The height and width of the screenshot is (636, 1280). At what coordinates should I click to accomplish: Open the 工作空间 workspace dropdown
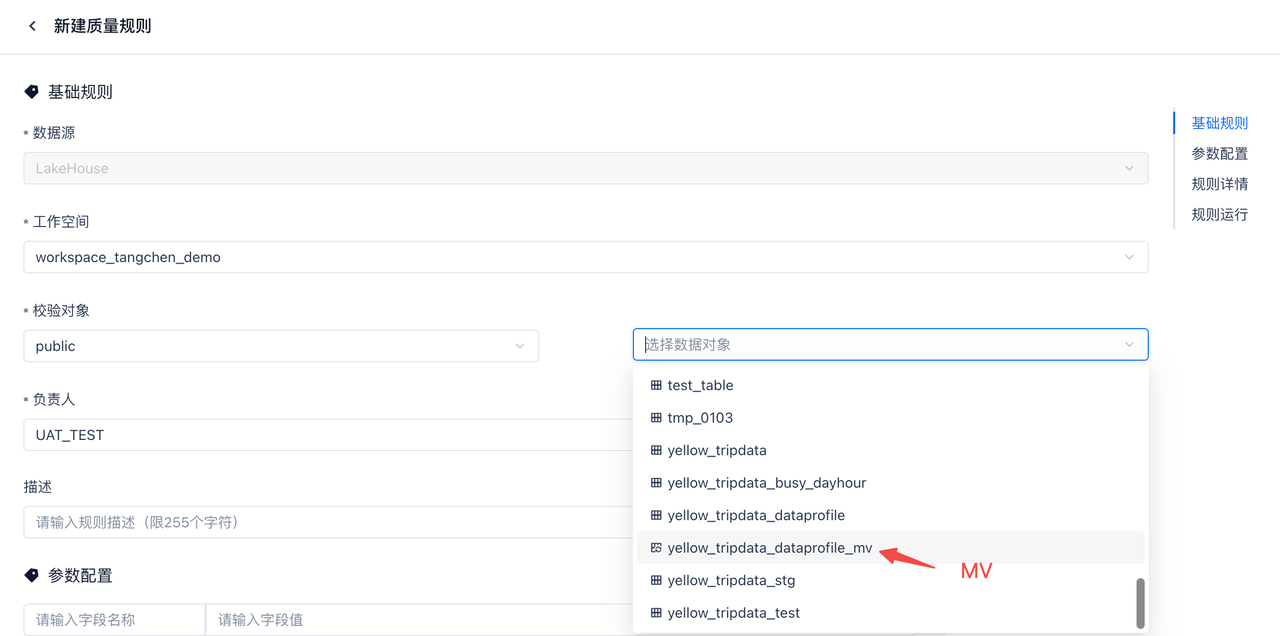click(x=585, y=257)
